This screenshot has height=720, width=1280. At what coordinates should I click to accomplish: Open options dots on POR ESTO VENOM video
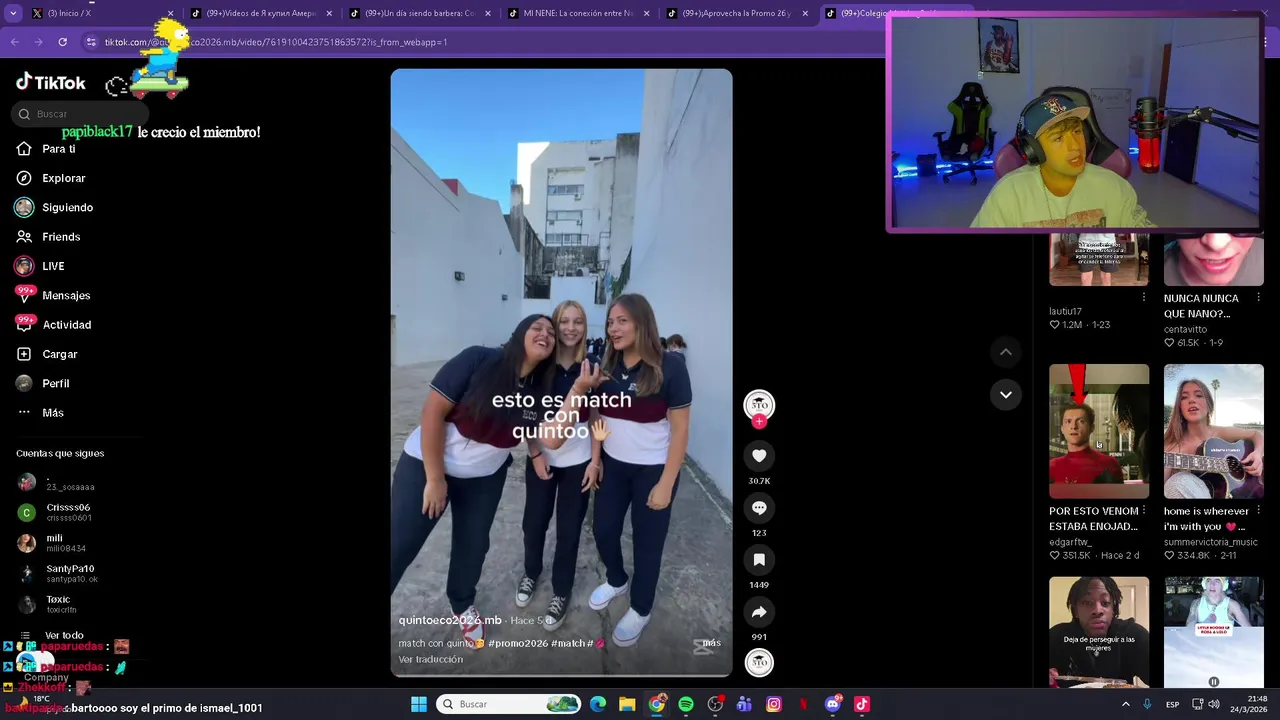(x=1144, y=510)
